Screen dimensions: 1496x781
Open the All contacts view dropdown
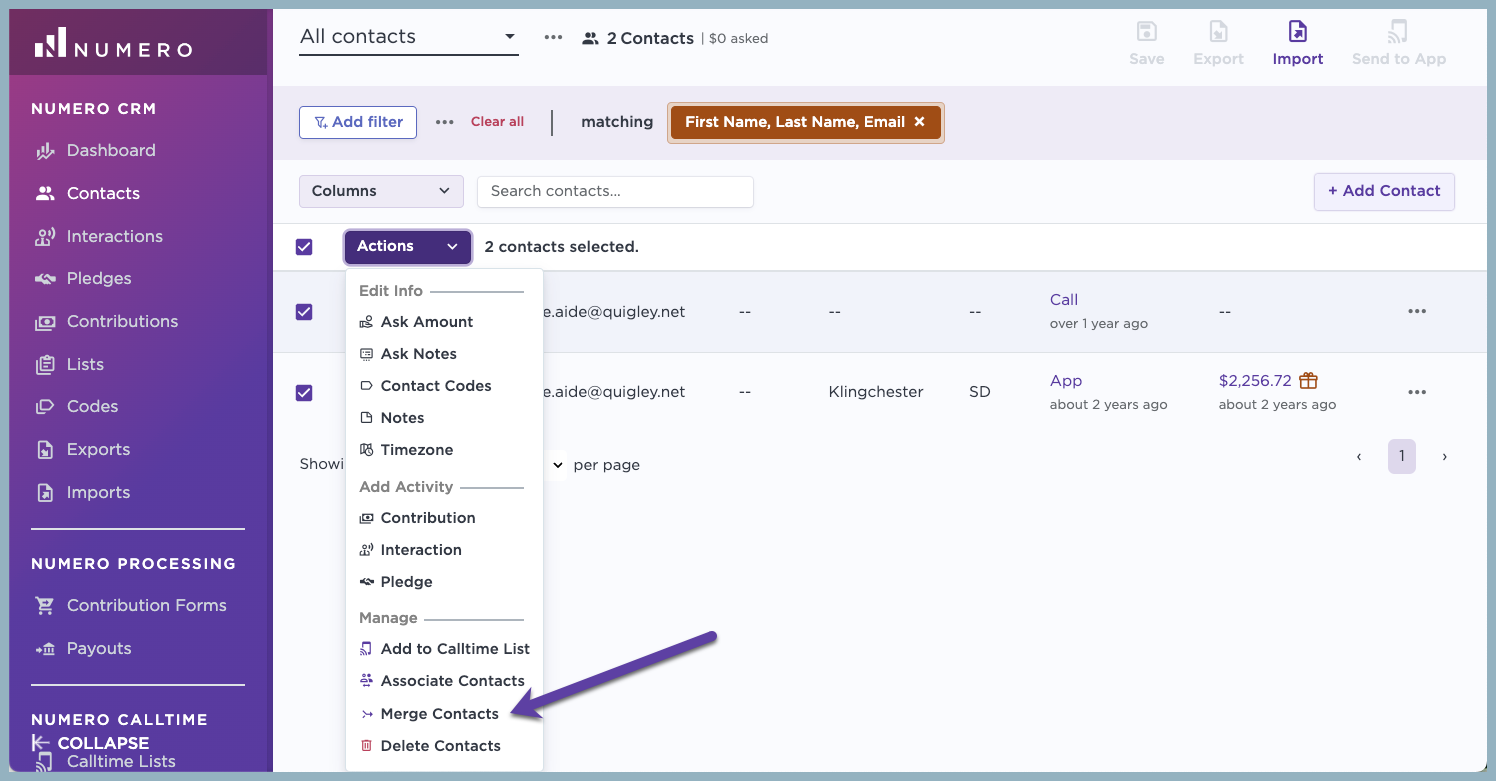(x=409, y=37)
